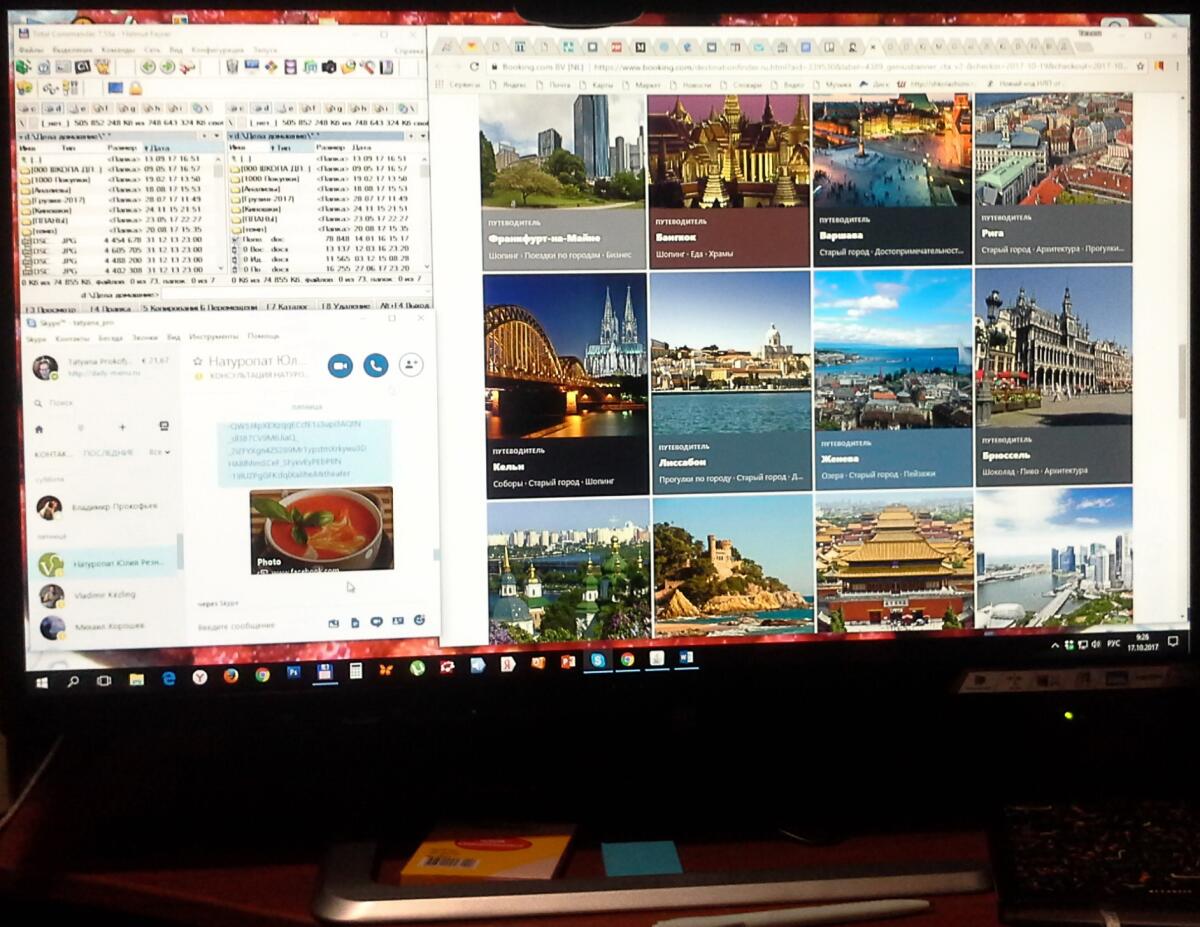Show hidden system tray icons
Screen dimensions: 1200x927
click(x=1054, y=645)
